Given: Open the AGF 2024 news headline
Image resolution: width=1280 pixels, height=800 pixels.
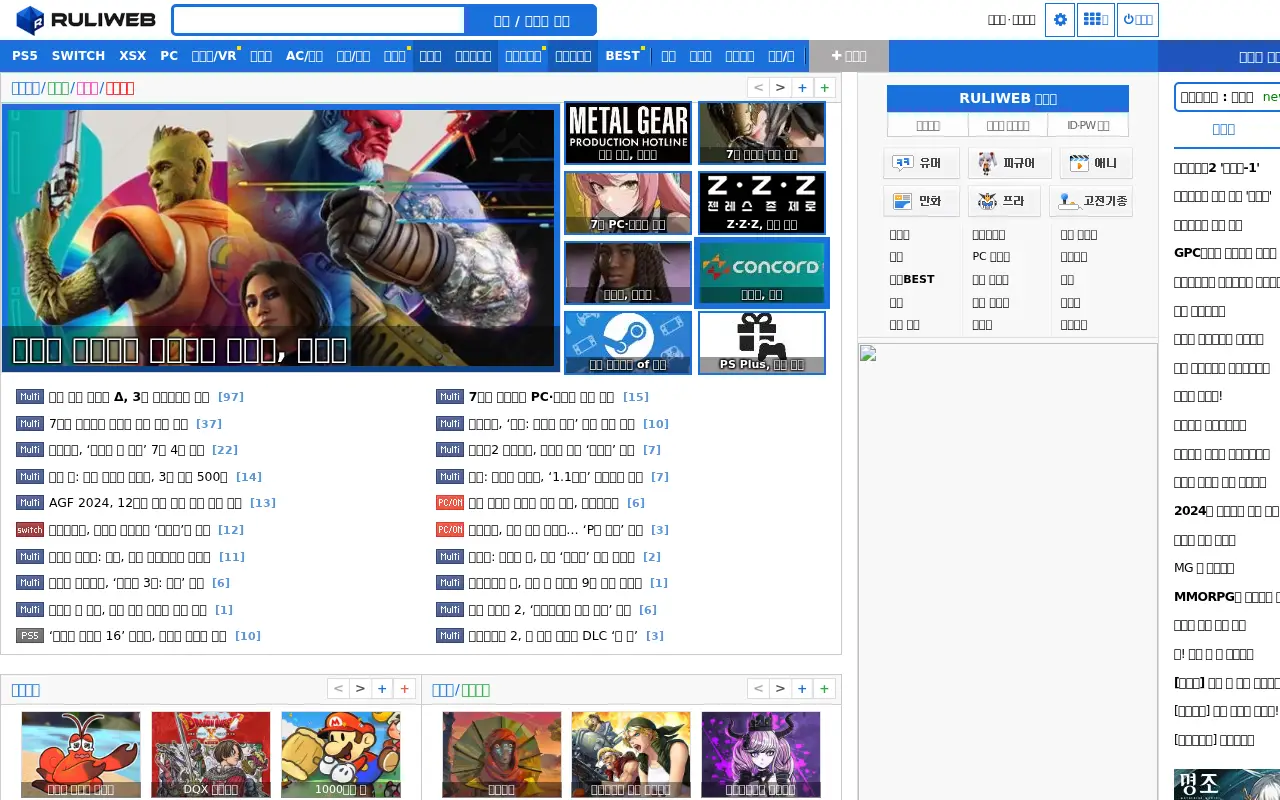Looking at the screenshot, I should (x=146, y=503).
